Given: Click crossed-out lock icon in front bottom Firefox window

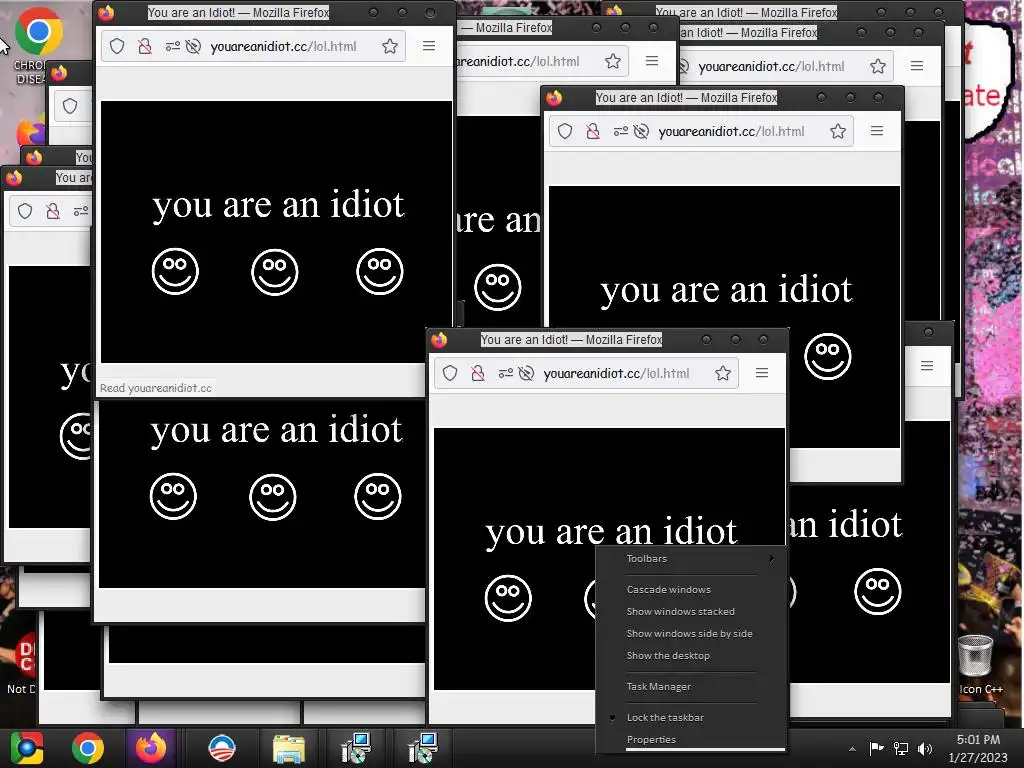Looking at the screenshot, I should [478, 374].
